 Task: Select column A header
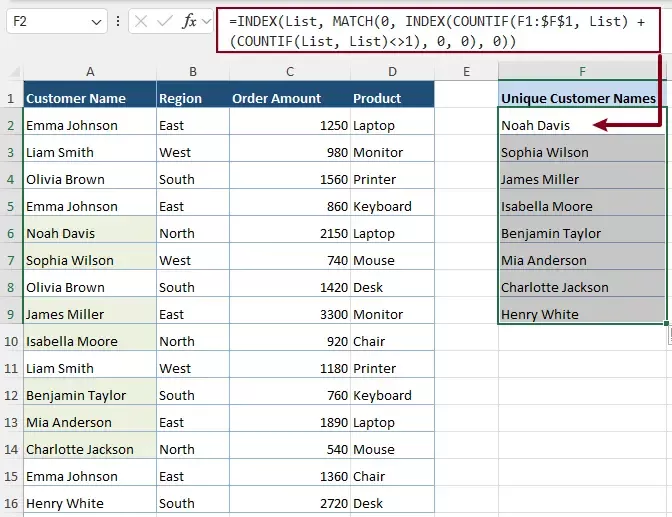click(x=90, y=71)
